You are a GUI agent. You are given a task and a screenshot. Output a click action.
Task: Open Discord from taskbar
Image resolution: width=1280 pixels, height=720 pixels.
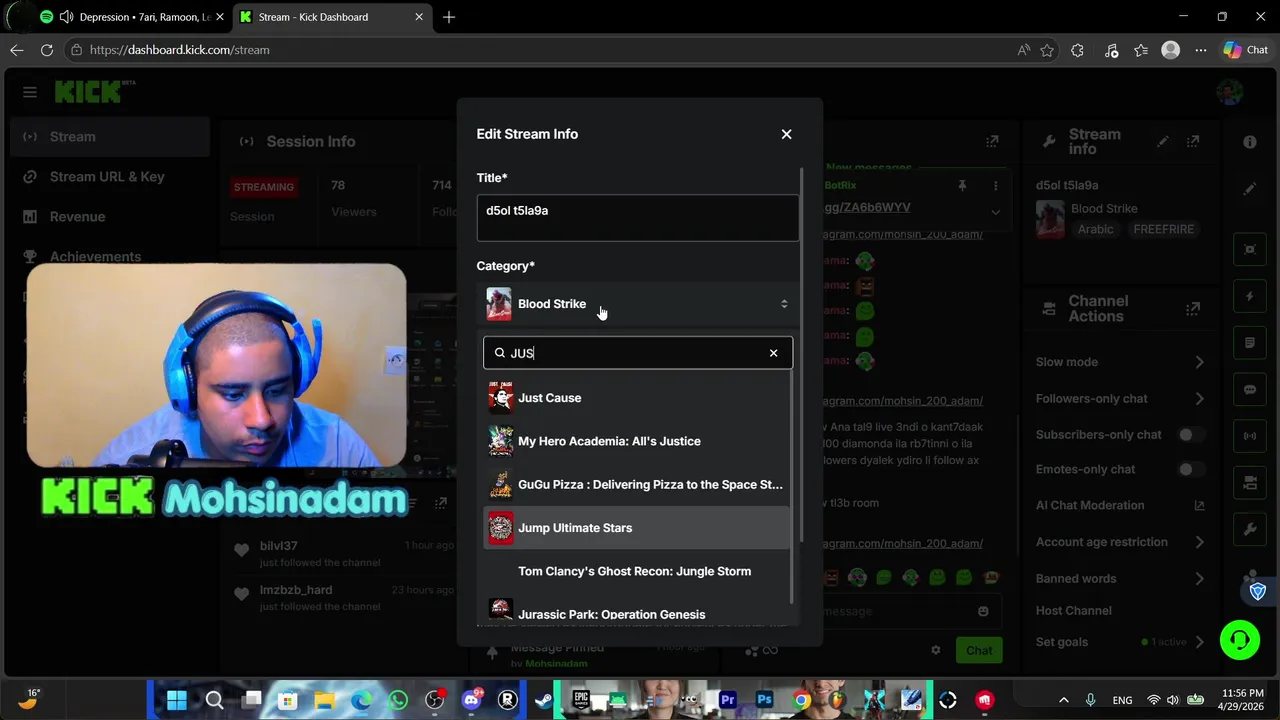[471, 700]
